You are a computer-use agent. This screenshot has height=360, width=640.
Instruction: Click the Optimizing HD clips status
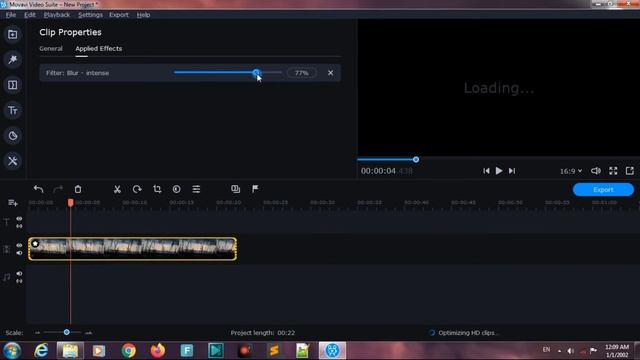[463, 333]
